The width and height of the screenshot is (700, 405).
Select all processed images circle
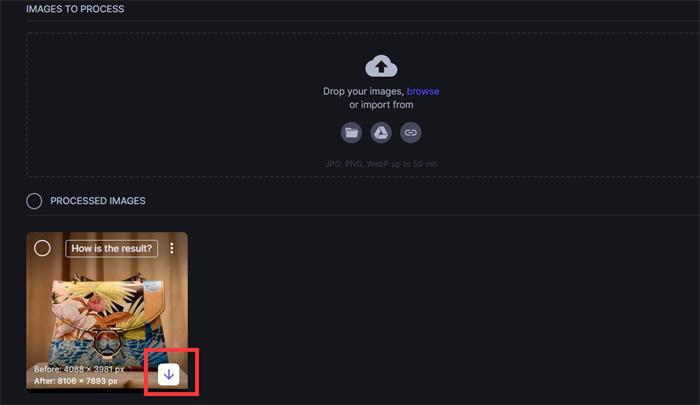34,201
